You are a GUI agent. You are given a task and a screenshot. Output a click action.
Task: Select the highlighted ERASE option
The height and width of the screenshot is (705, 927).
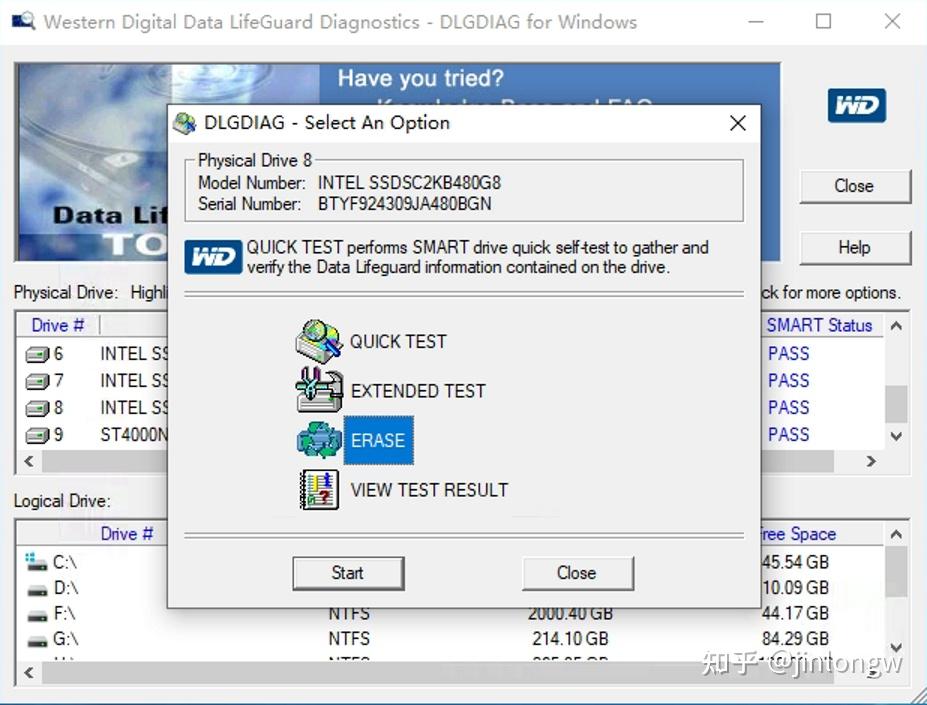click(378, 440)
